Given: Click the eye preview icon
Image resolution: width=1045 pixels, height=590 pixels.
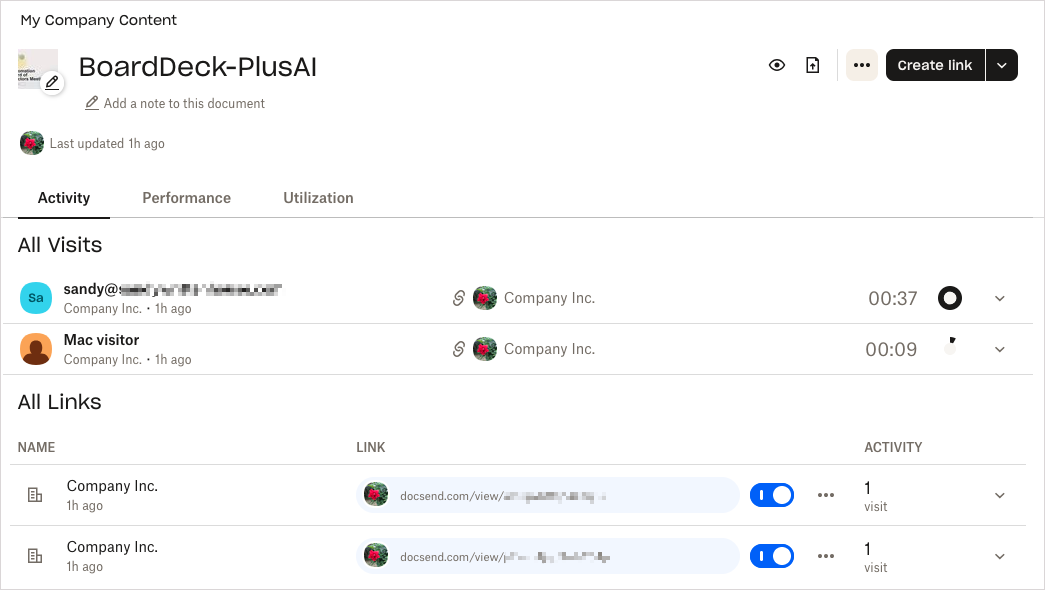Looking at the screenshot, I should tap(777, 65).
